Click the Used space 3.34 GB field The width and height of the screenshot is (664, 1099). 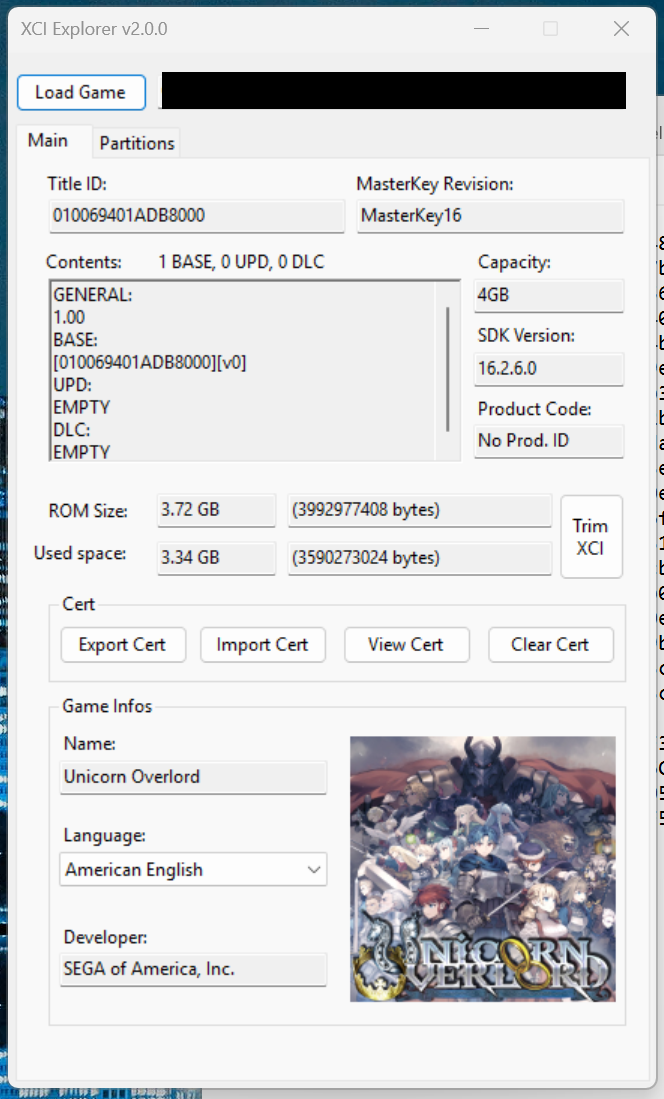[216, 558]
